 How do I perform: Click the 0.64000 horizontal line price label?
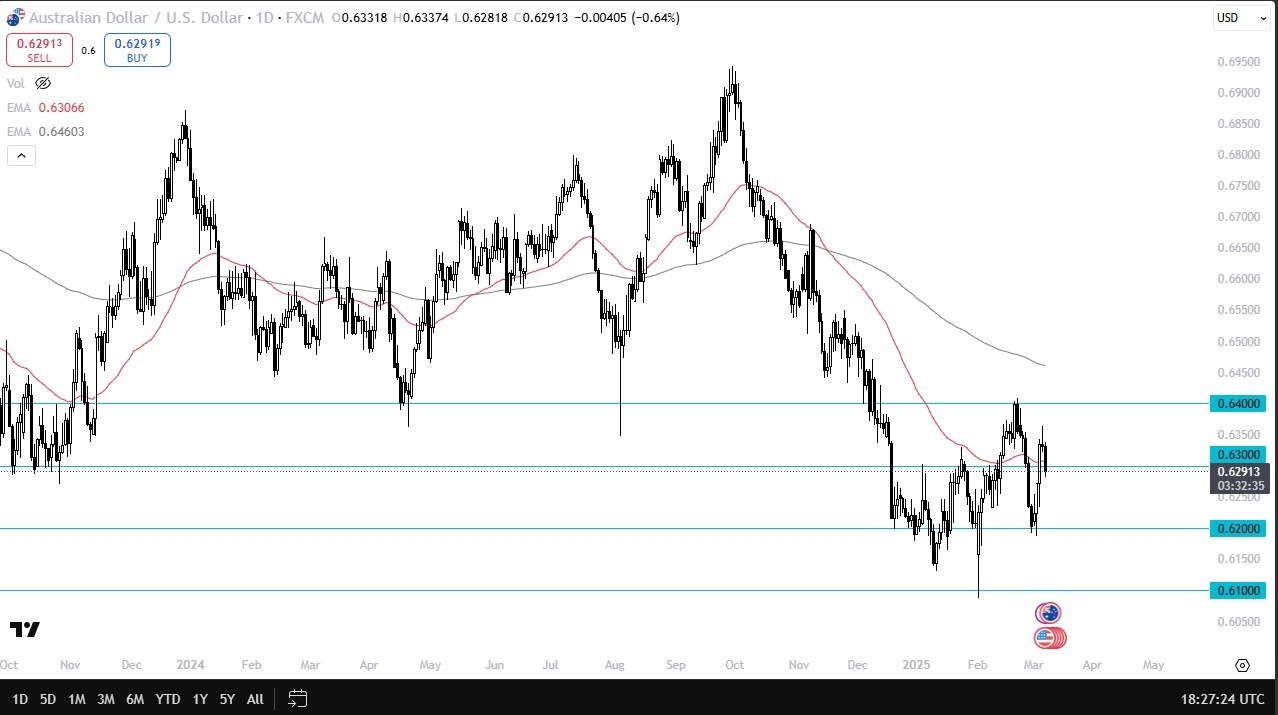1239,403
